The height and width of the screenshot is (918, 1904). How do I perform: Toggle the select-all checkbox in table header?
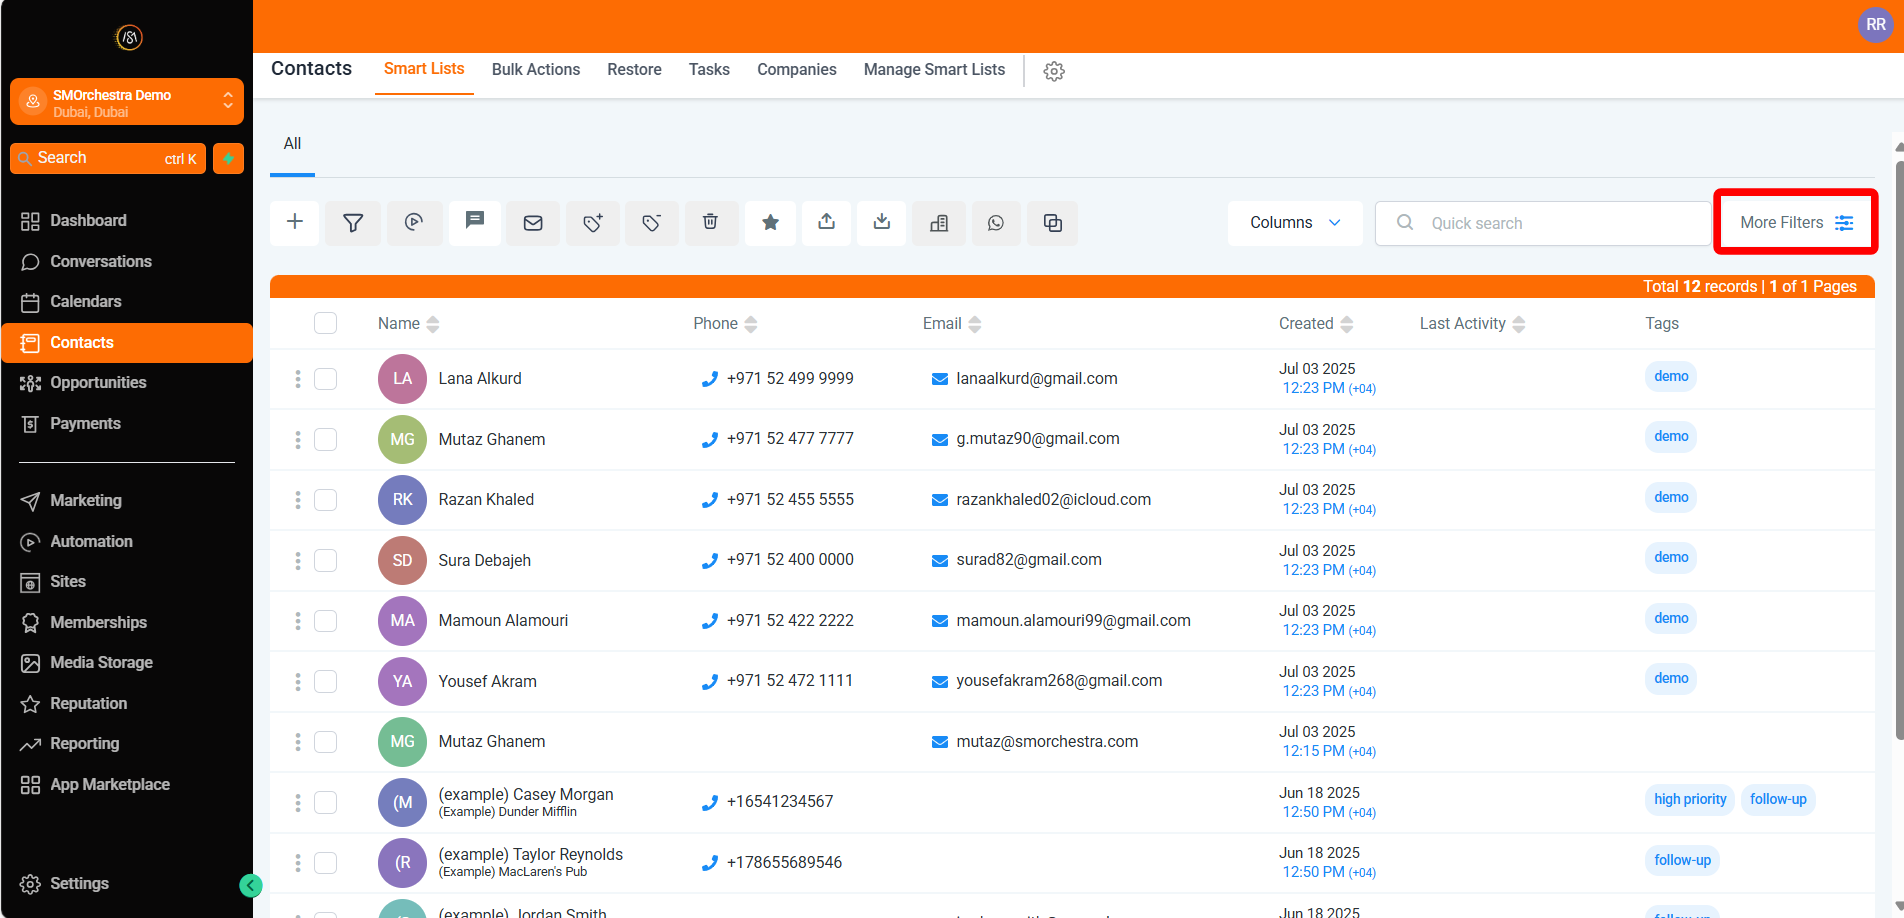tap(325, 323)
